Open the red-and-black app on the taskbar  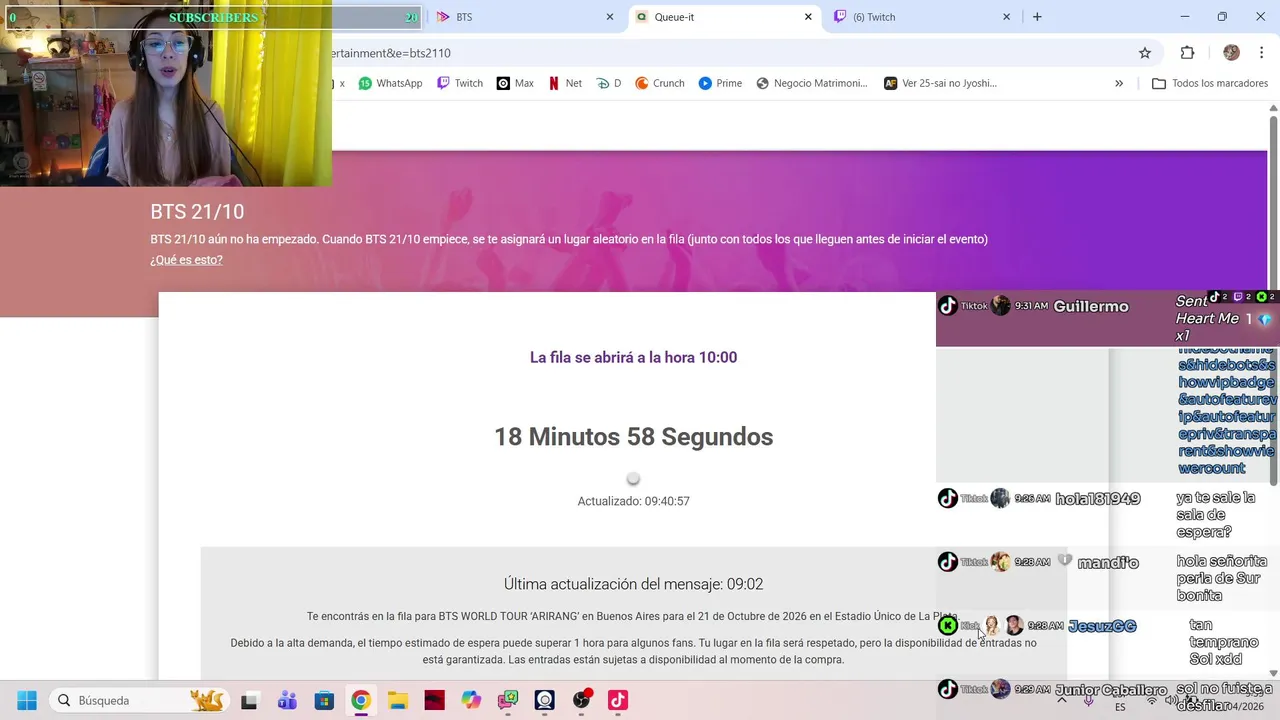434,700
